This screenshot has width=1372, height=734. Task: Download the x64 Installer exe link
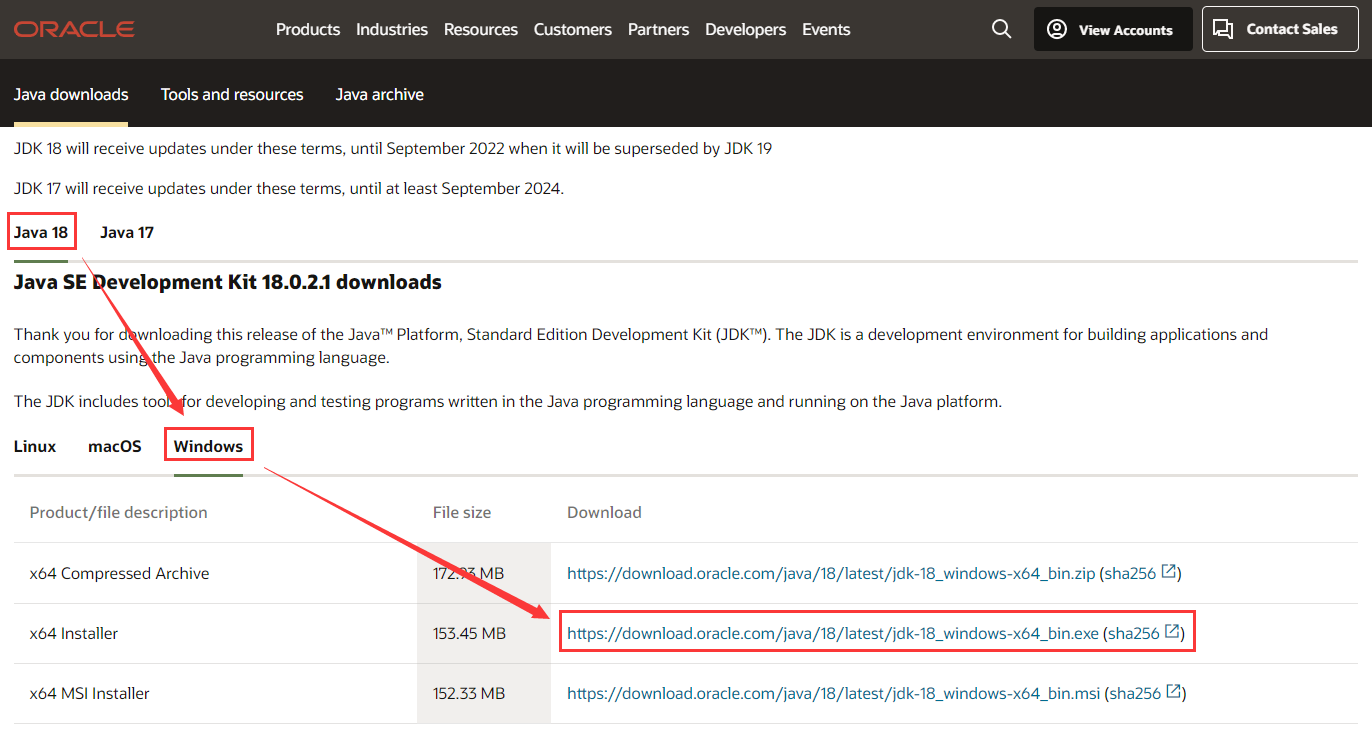[832, 633]
